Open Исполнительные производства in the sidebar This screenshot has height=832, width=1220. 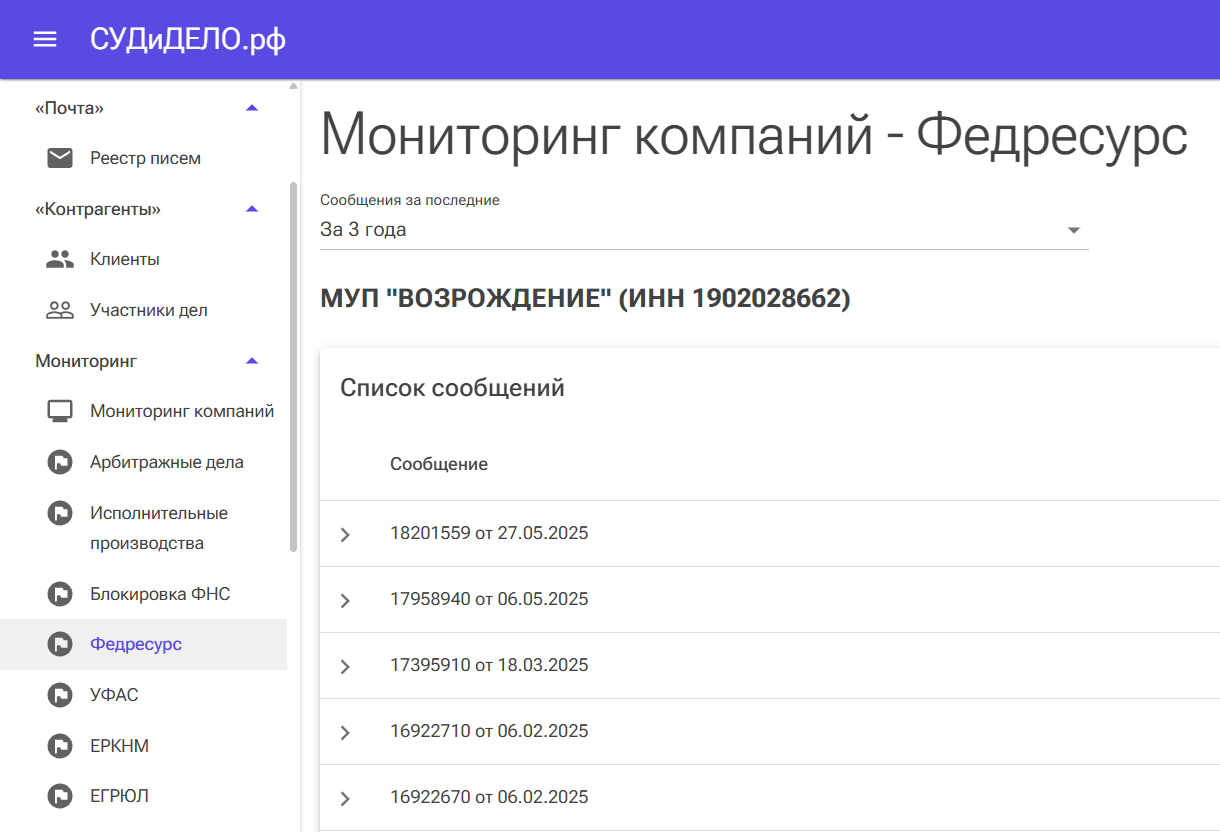coord(159,528)
